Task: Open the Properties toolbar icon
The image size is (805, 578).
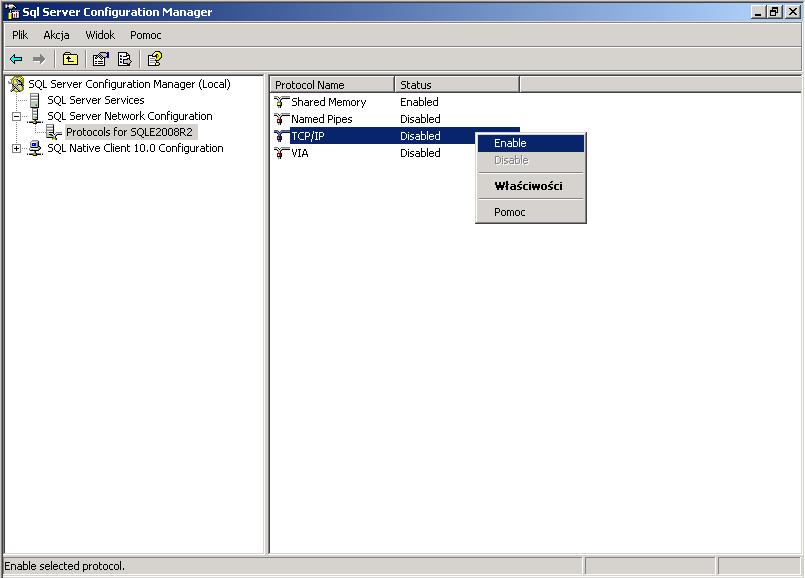Action: click(101, 60)
